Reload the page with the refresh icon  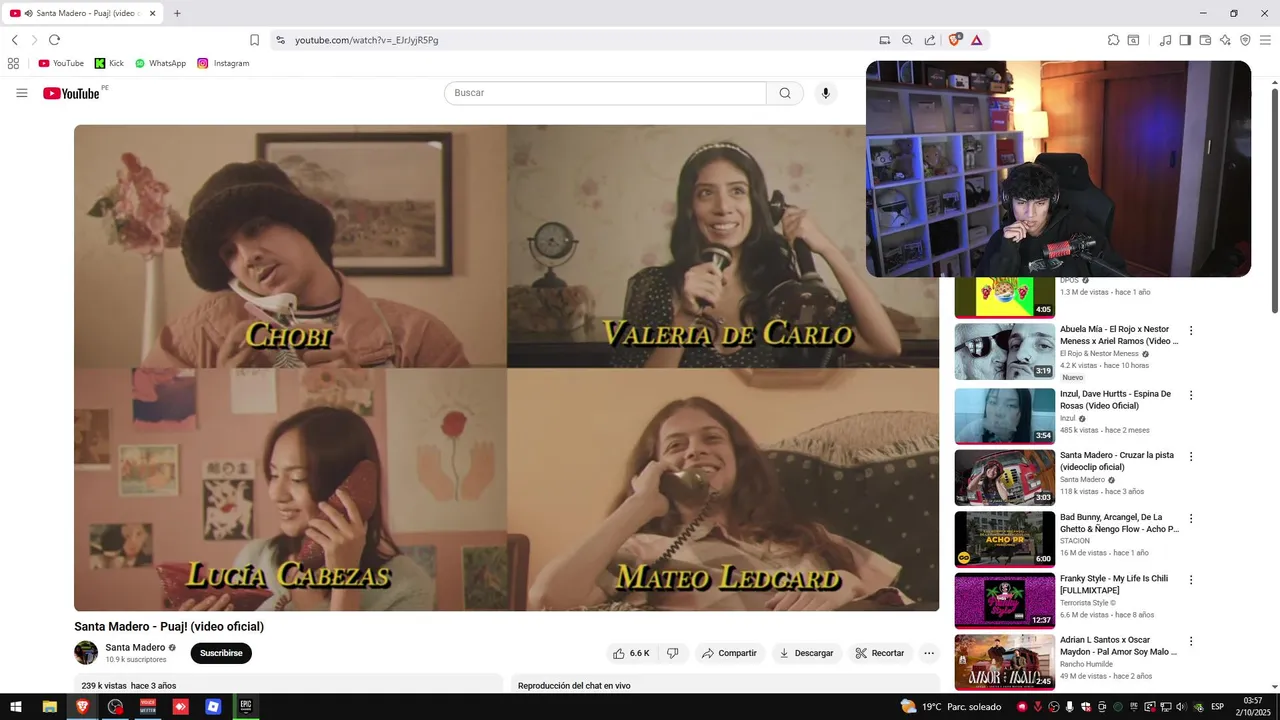pyautogui.click(x=54, y=40)
